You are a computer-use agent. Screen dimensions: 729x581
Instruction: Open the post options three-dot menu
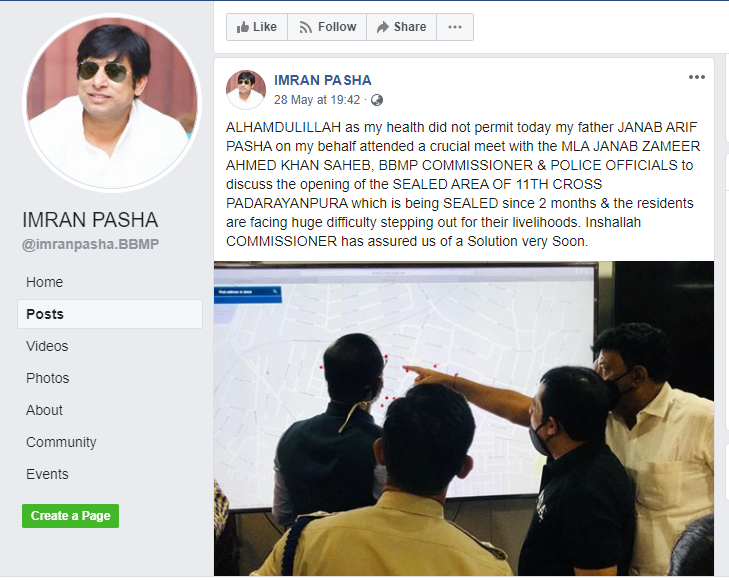pos(696,77)
